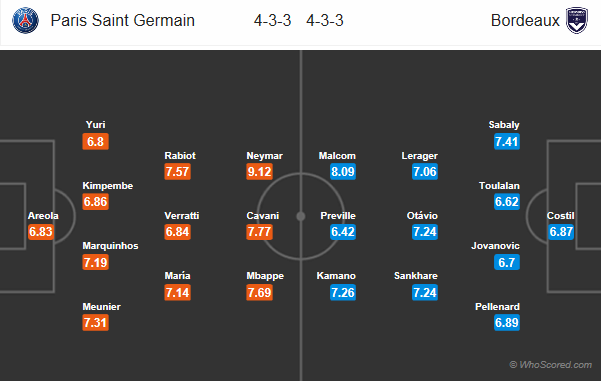Click Costil's 6.87 goalkeeper rating badge
The image size is (601, 381).
pos(561,232)
